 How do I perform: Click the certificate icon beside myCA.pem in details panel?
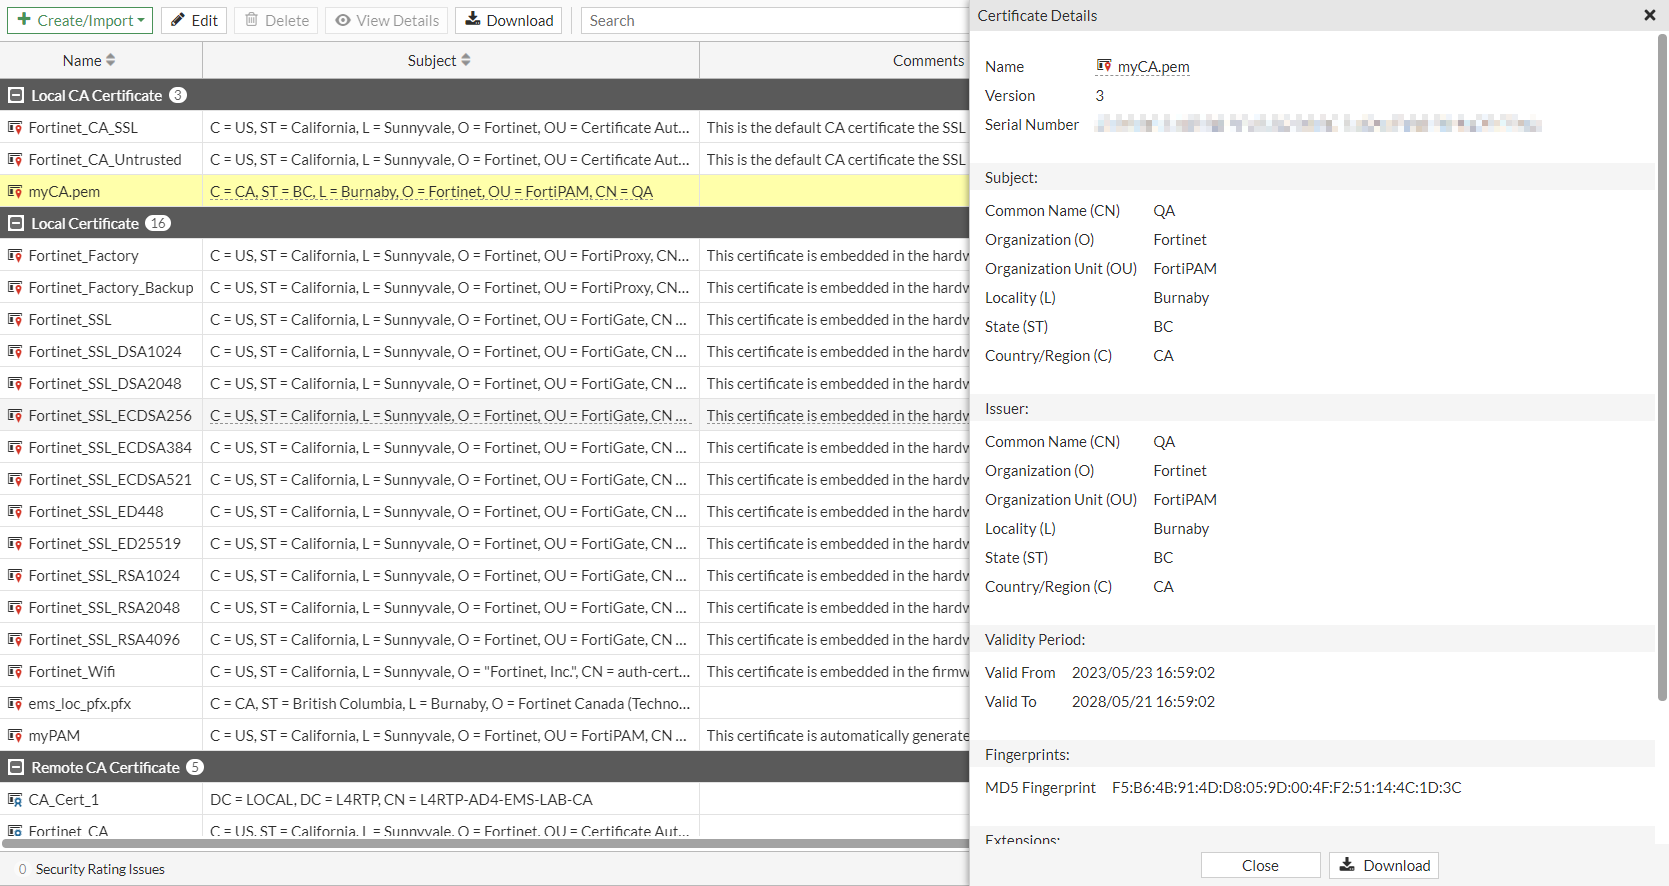[x=1104, y=66]
